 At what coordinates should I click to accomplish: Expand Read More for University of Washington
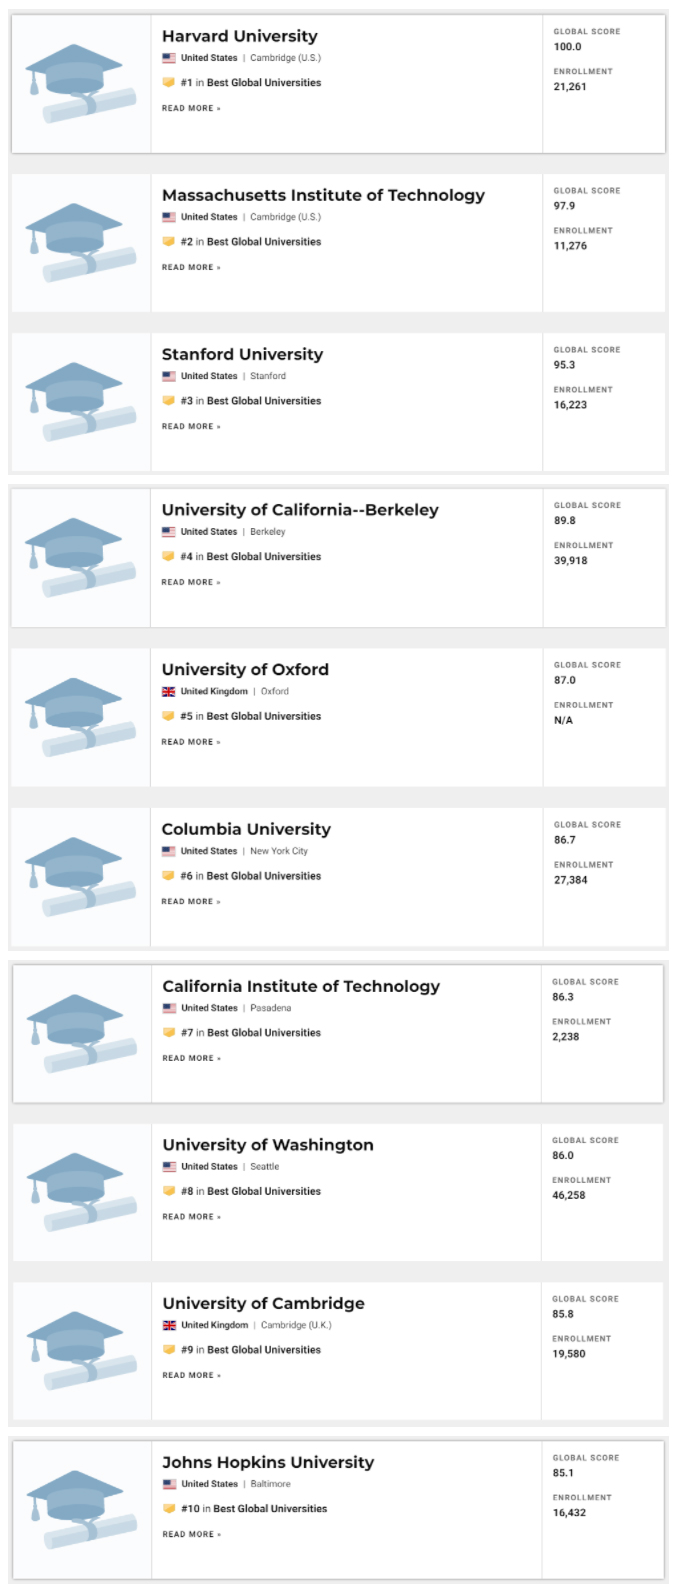[192, 1217]
